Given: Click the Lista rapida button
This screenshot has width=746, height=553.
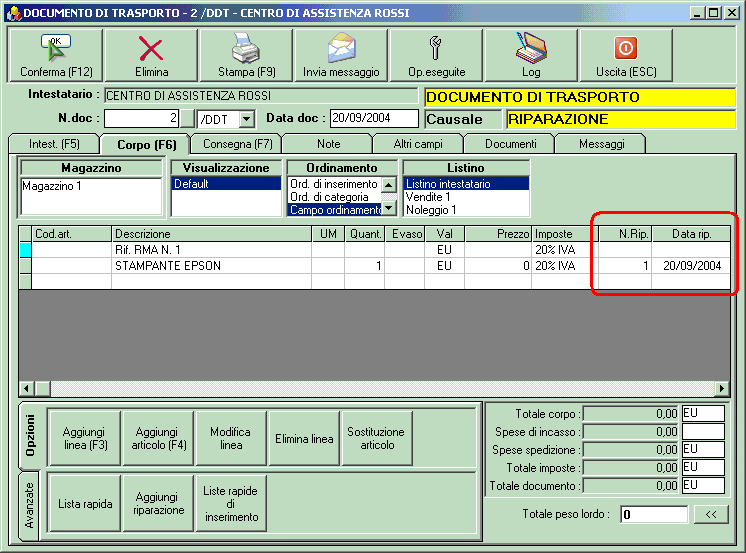Looking at the screenshot, I should click(85, 504).
